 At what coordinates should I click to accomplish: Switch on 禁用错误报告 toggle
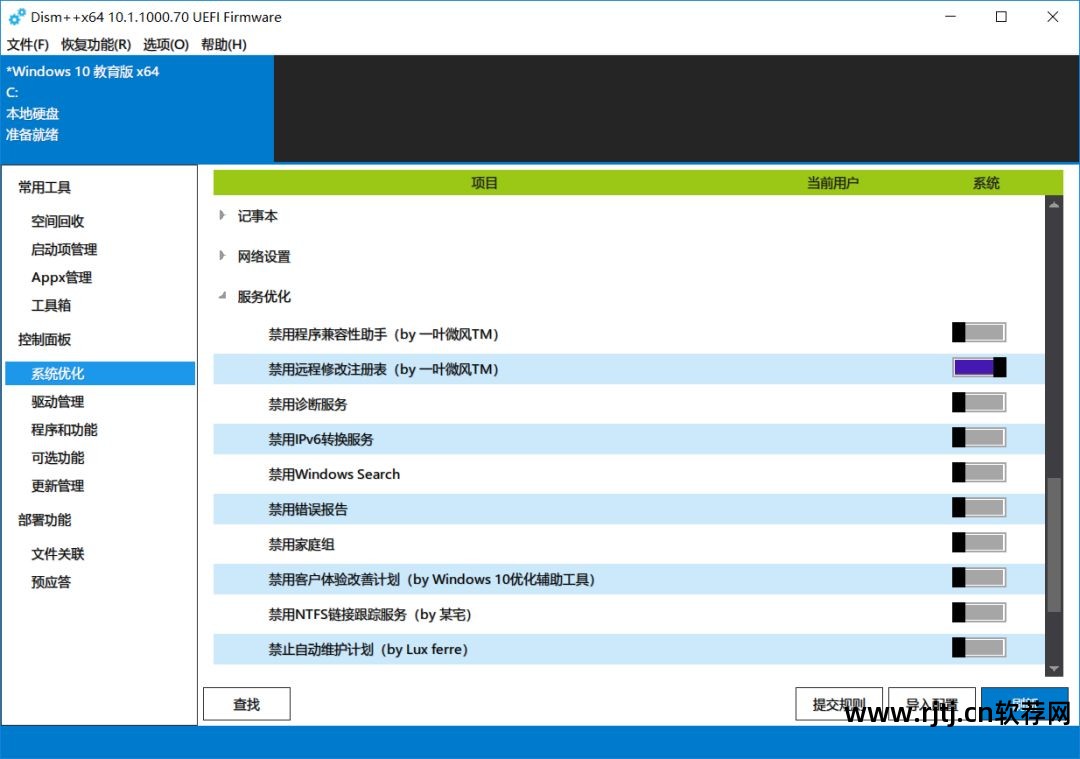pos(979,508)
